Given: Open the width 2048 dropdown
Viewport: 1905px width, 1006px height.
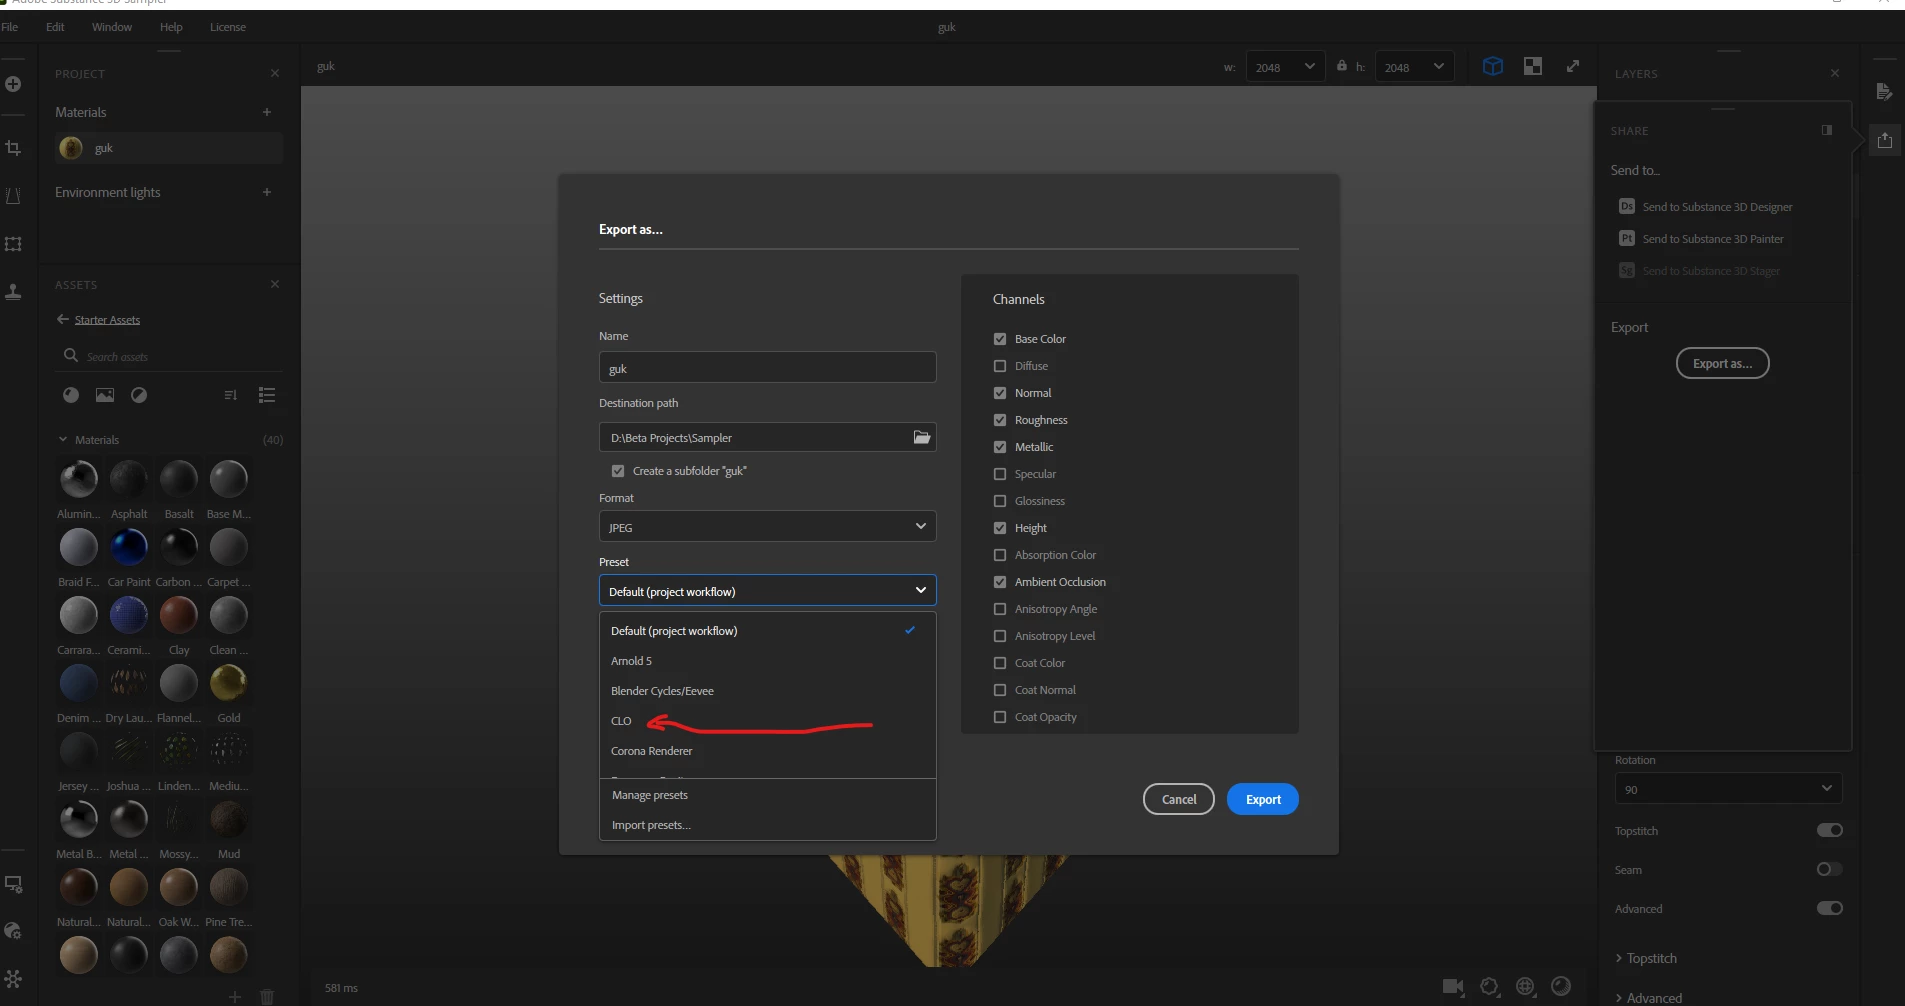Looking at the screenshot, I should (x=1285, y=67).
